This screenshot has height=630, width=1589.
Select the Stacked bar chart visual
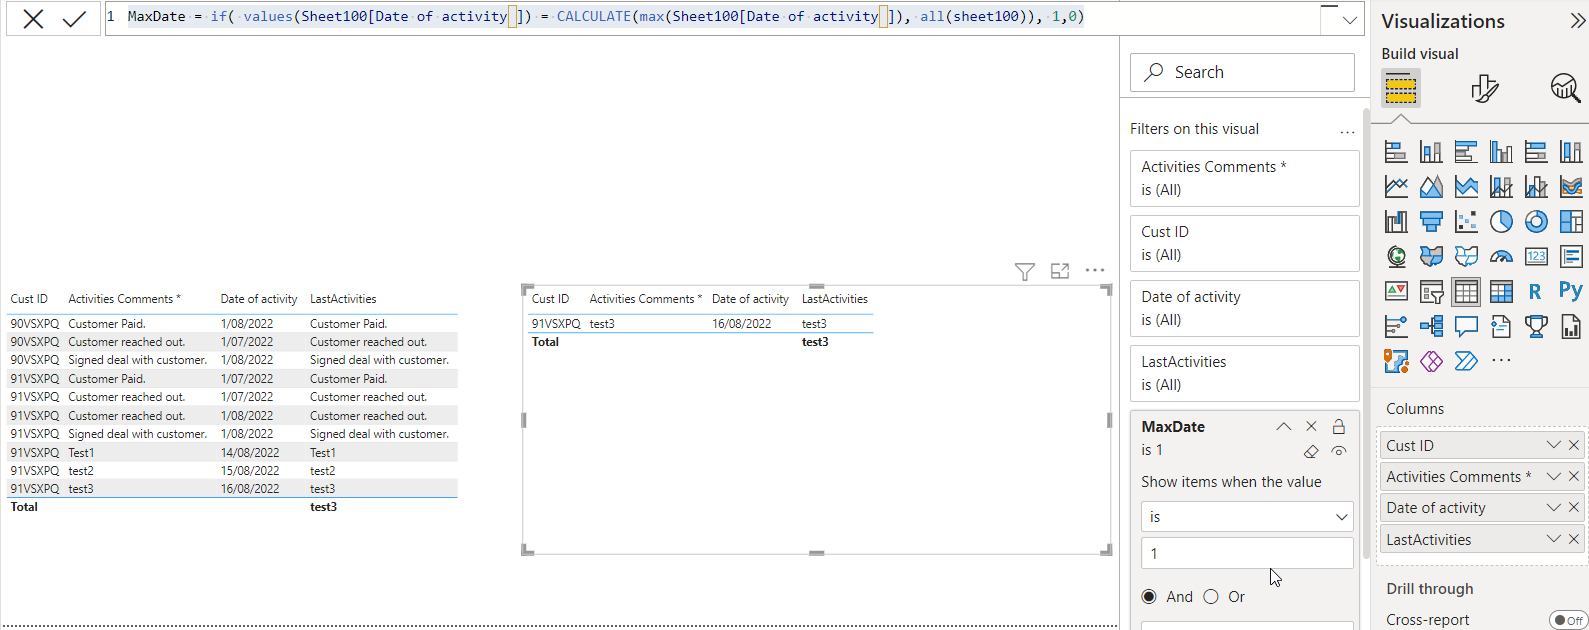click(1396, 152)
